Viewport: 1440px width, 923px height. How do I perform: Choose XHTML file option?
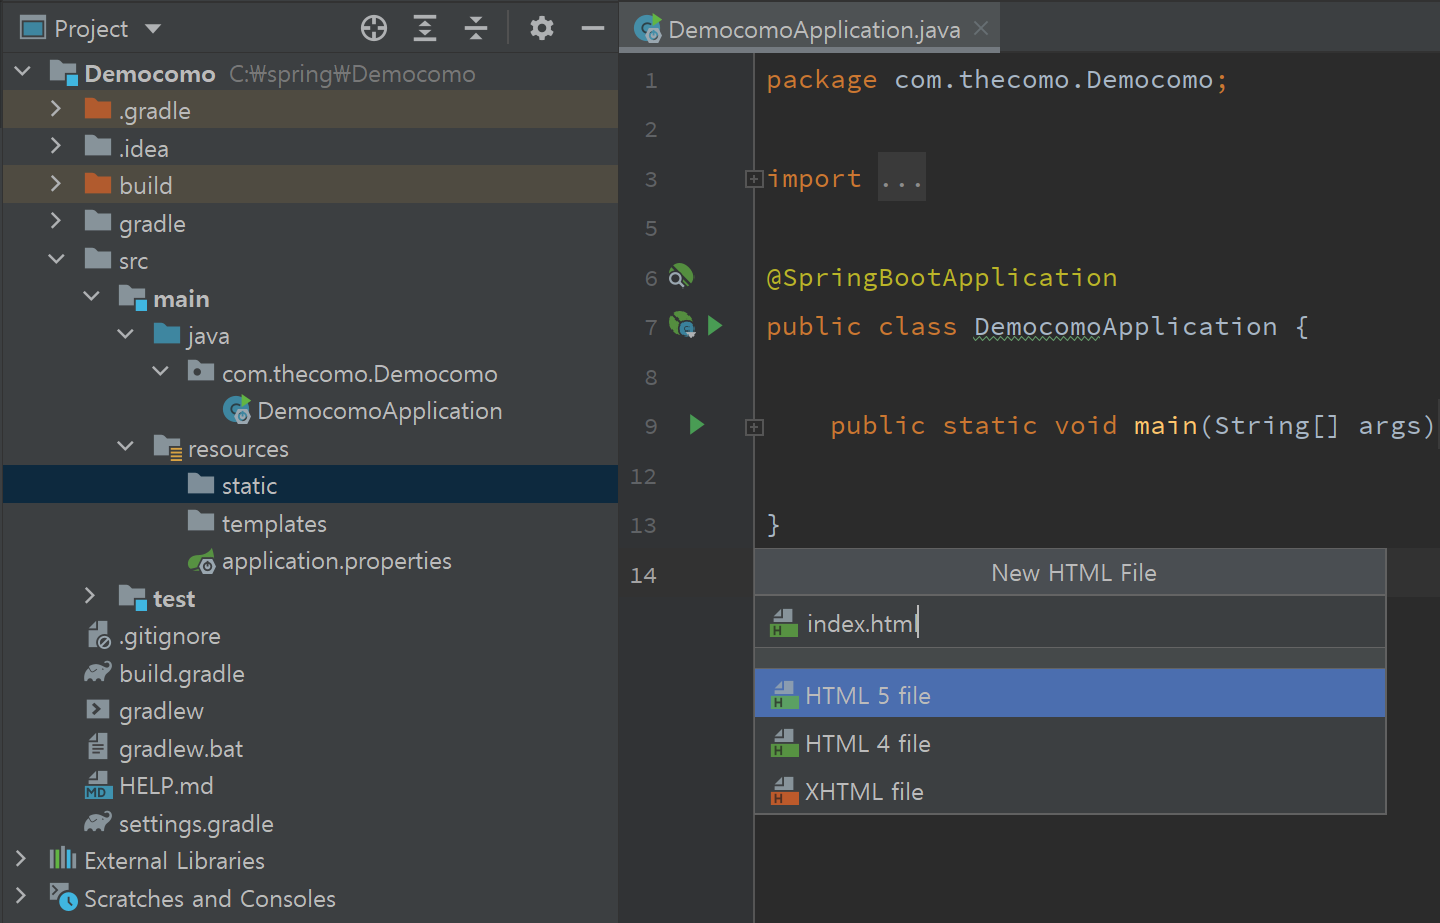(1070, 791)
